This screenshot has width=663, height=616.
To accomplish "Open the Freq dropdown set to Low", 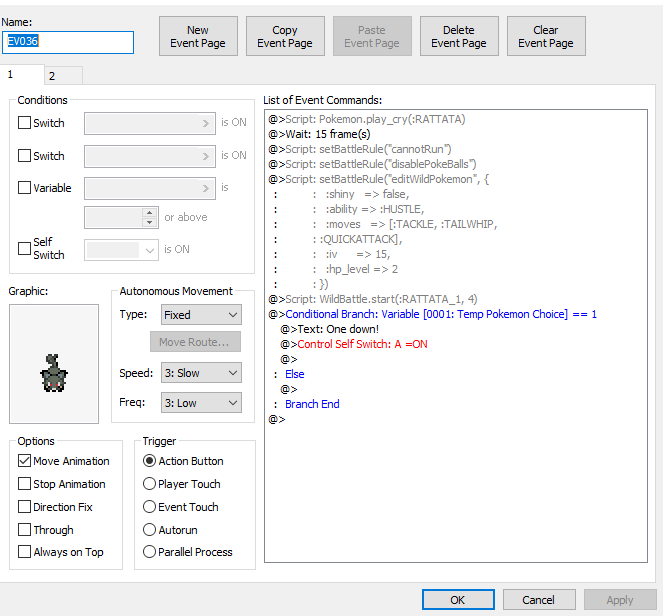I will point(201,403).
